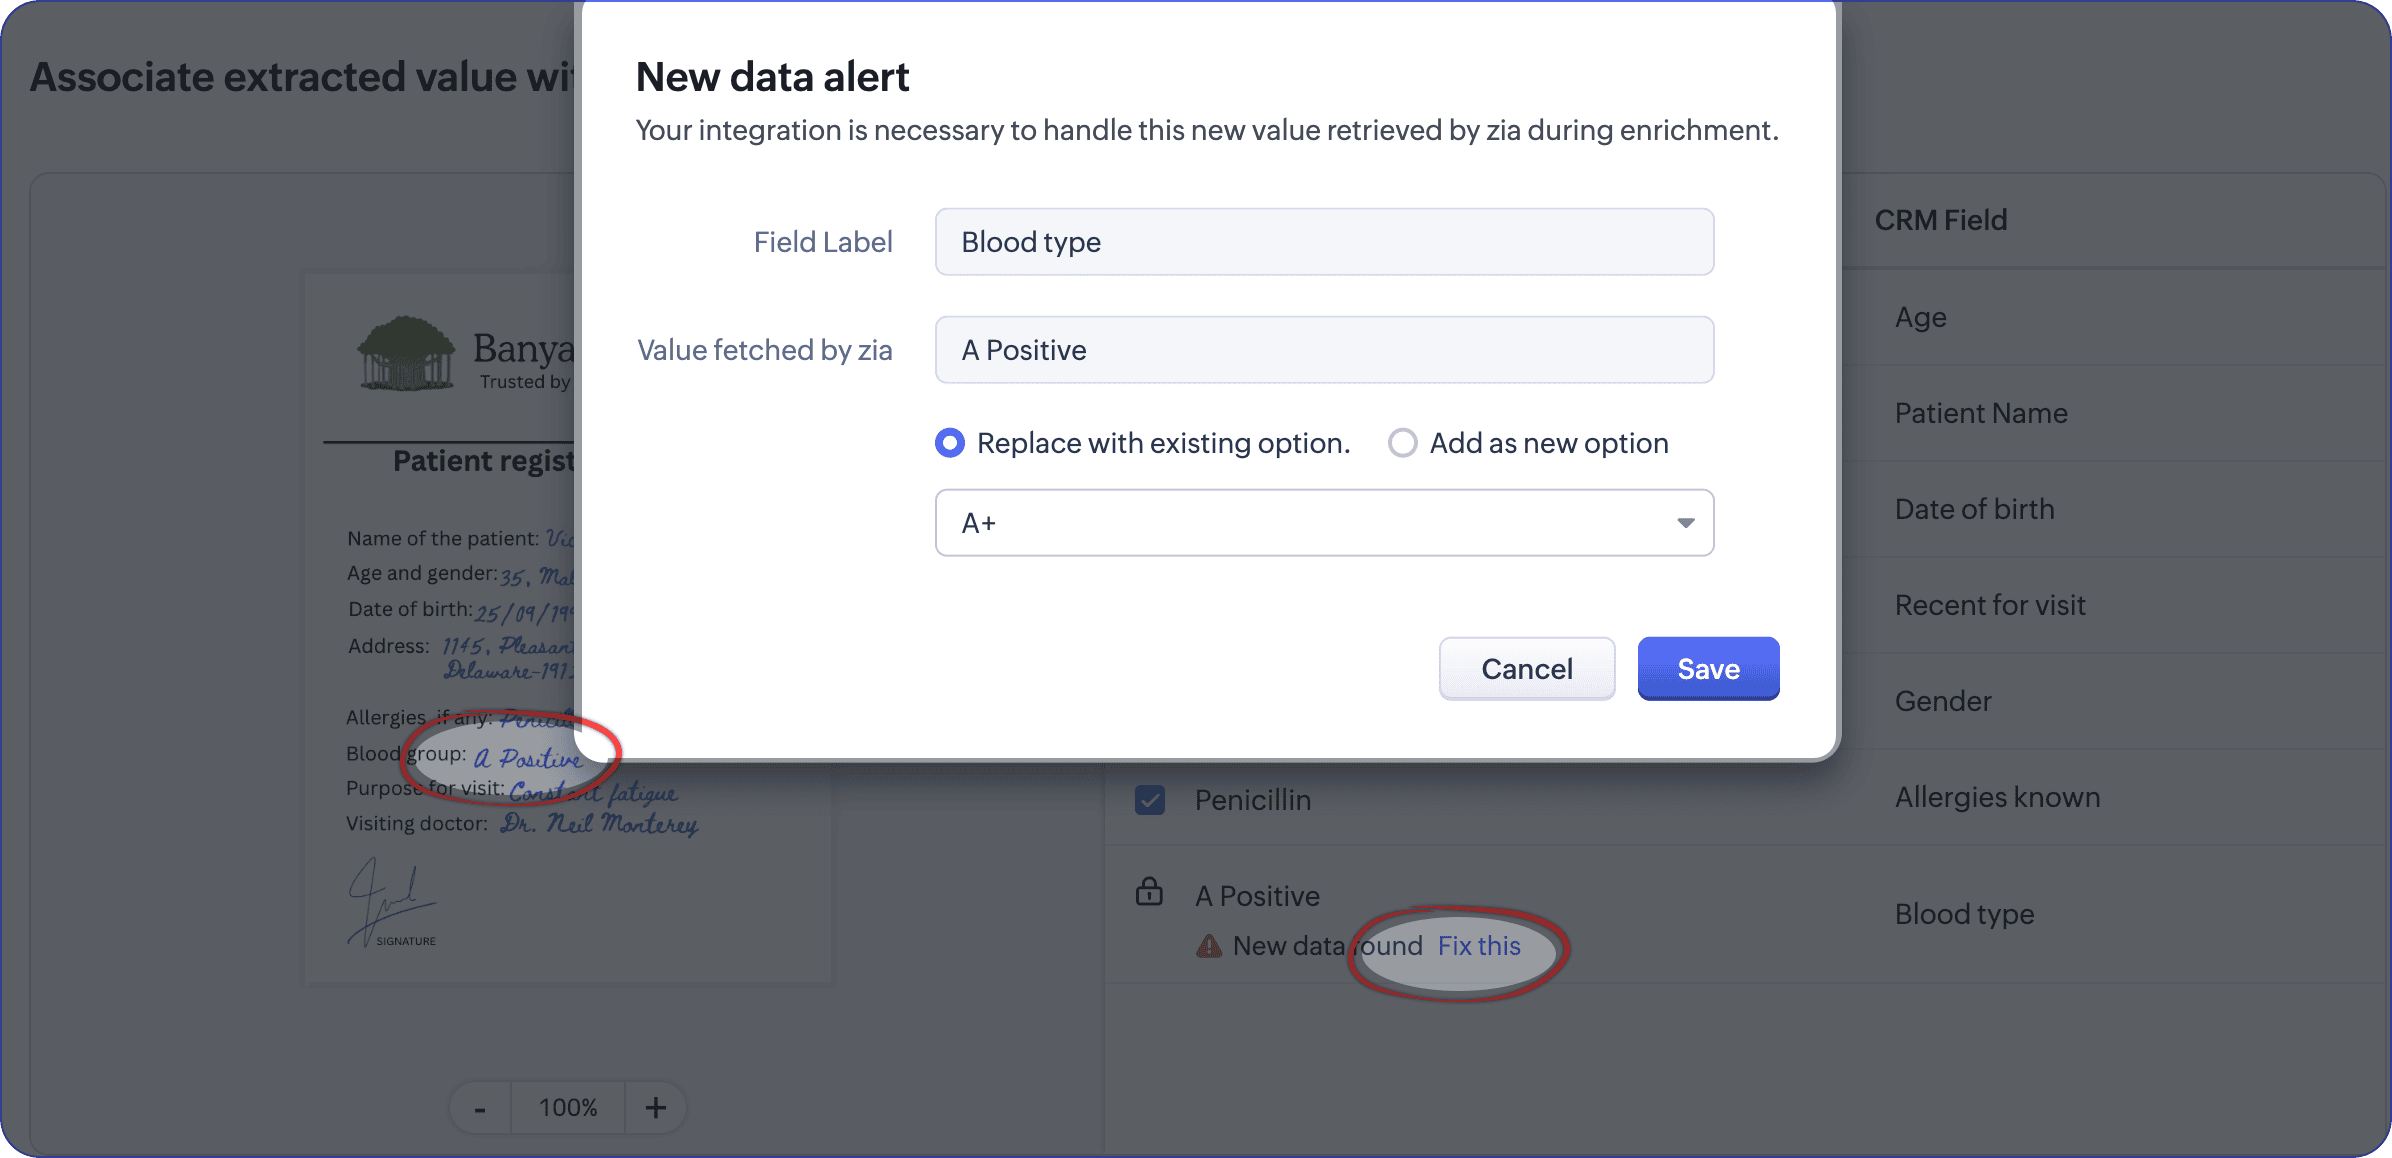This screenshot has width=2392, height=1158.
Task: Cancel the New data alert dialog
Action: click(x=1526, y=669)
